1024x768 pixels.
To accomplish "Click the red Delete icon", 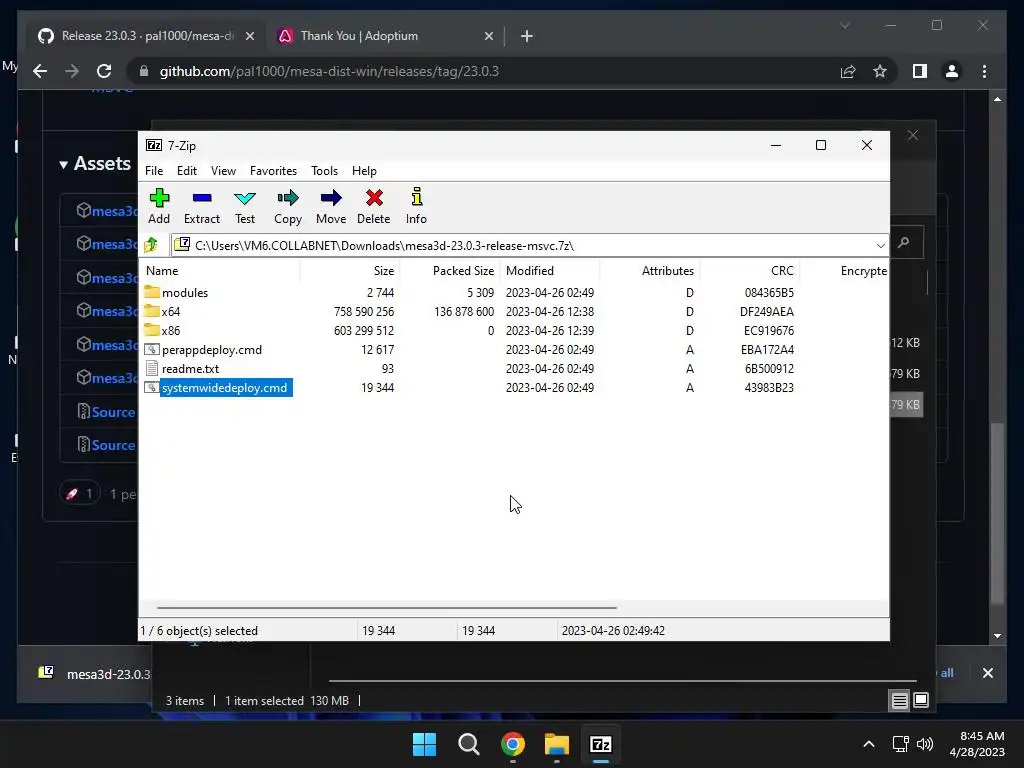I will click(374, 206).
